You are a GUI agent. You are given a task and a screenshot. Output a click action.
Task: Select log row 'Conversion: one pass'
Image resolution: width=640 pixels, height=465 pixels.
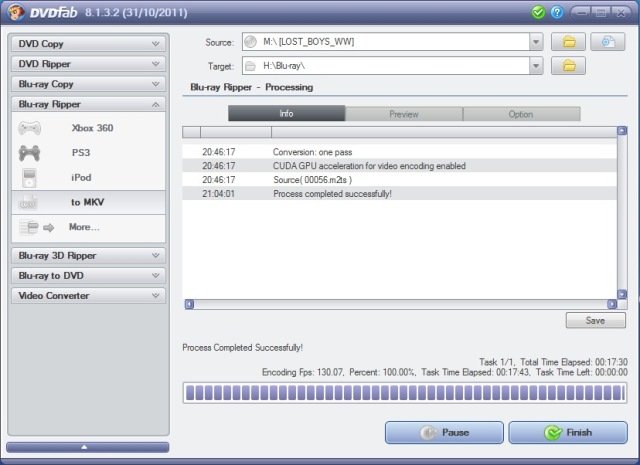[399, 152]
